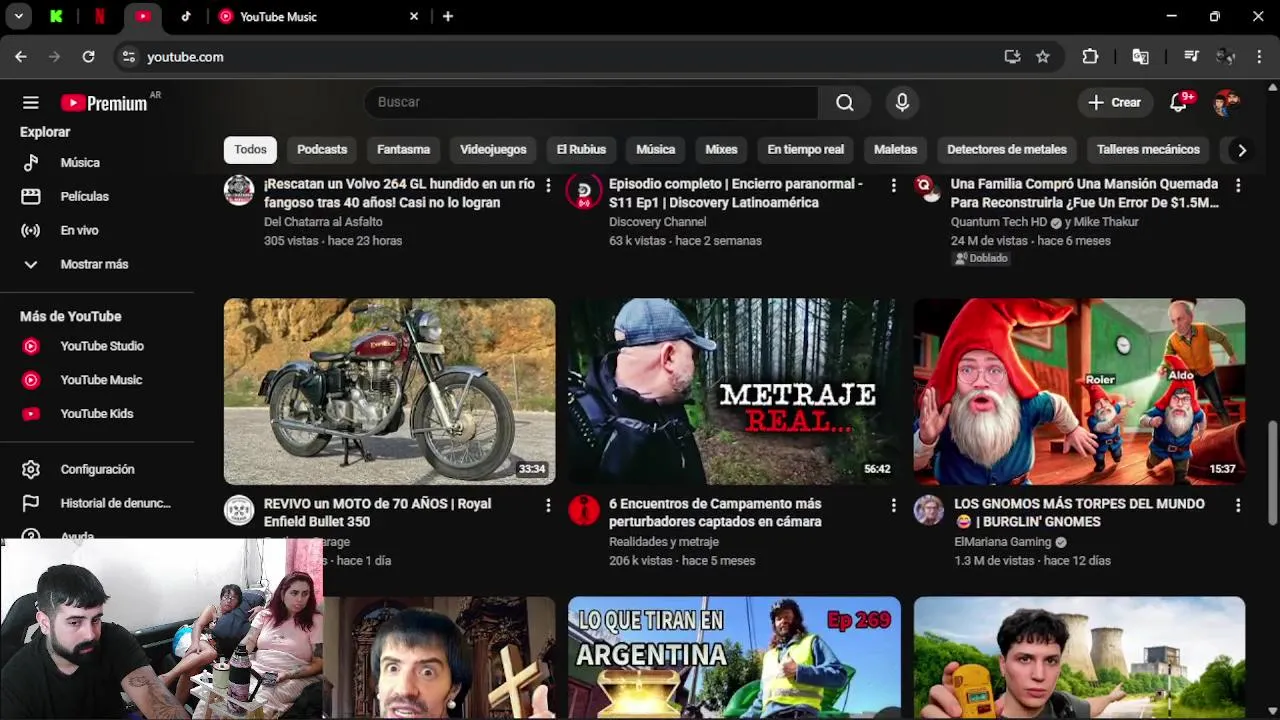Image resolution: width=1280 pixels, height=720 pixels.
Task: Open a new browser tab
Action: click(447, 16)
